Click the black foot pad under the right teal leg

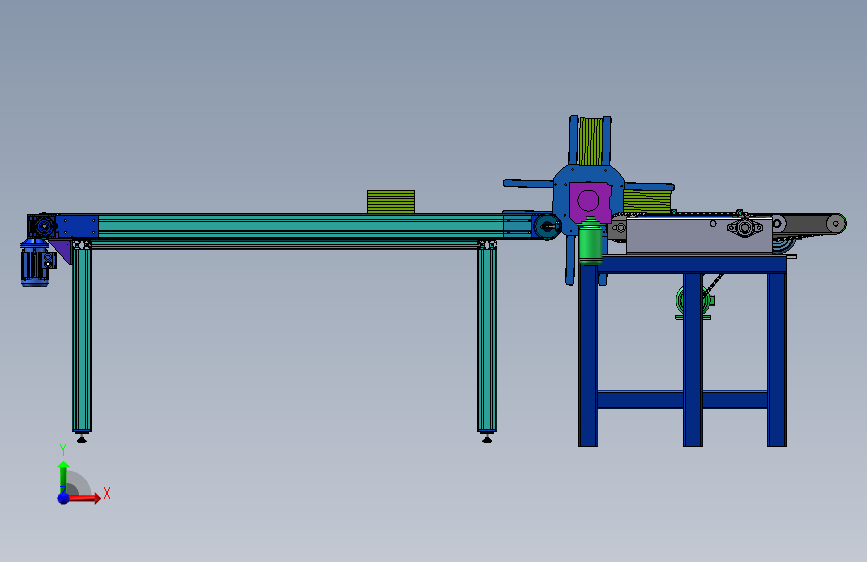click(x=487, y=439)
